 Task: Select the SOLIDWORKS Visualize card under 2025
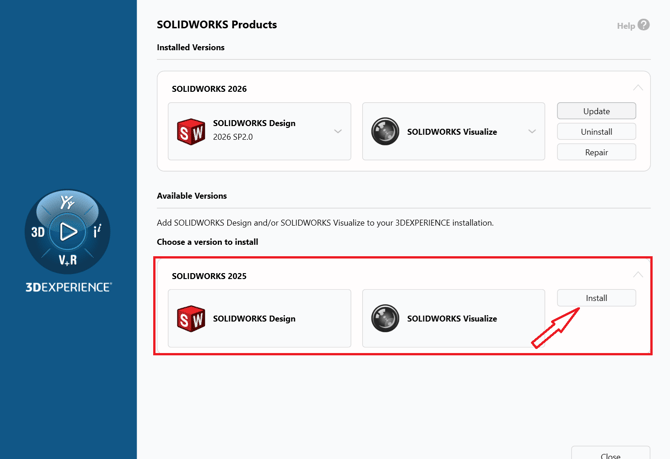pyautogui.click(x=453, y=318)
